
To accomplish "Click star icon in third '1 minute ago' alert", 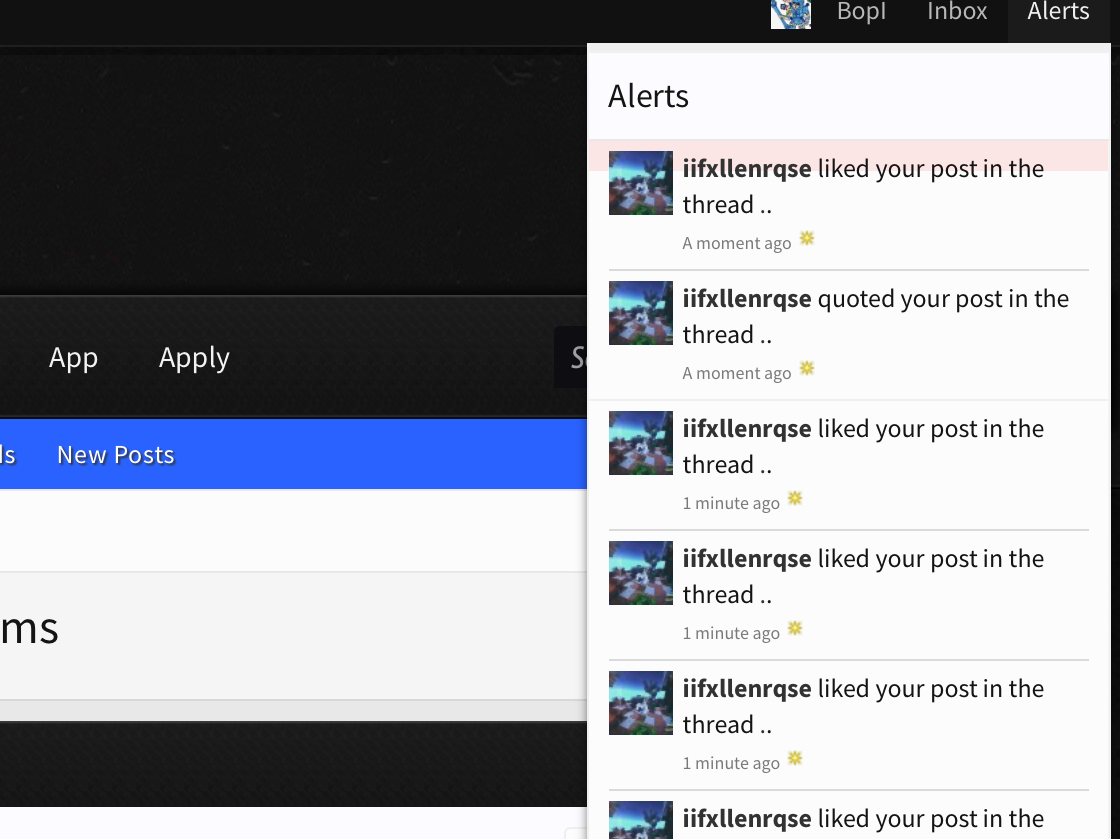I will [x=795, y=758].
